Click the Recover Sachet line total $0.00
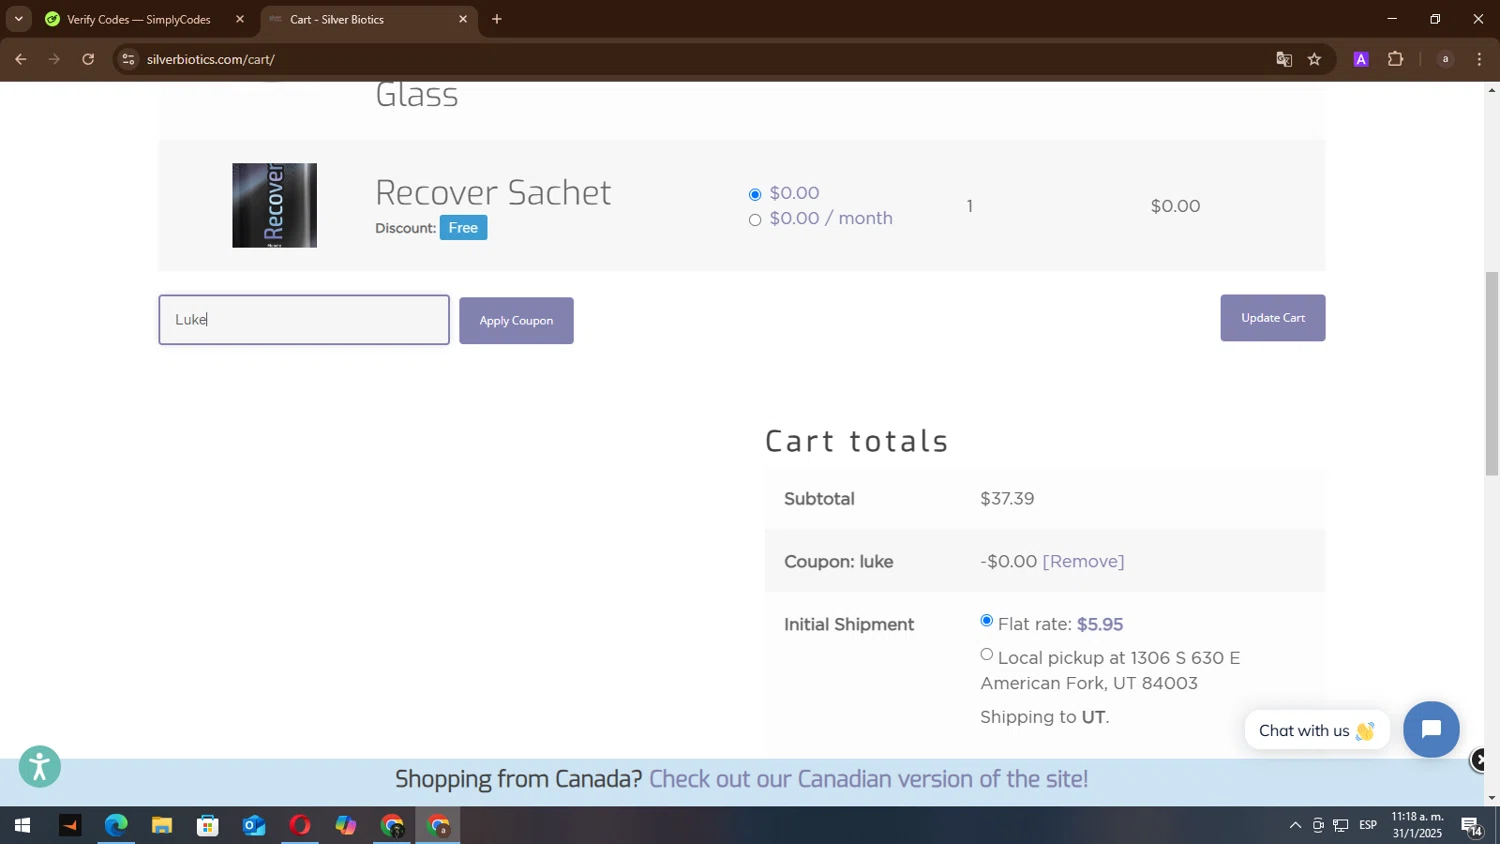 tap(1175, 206)
